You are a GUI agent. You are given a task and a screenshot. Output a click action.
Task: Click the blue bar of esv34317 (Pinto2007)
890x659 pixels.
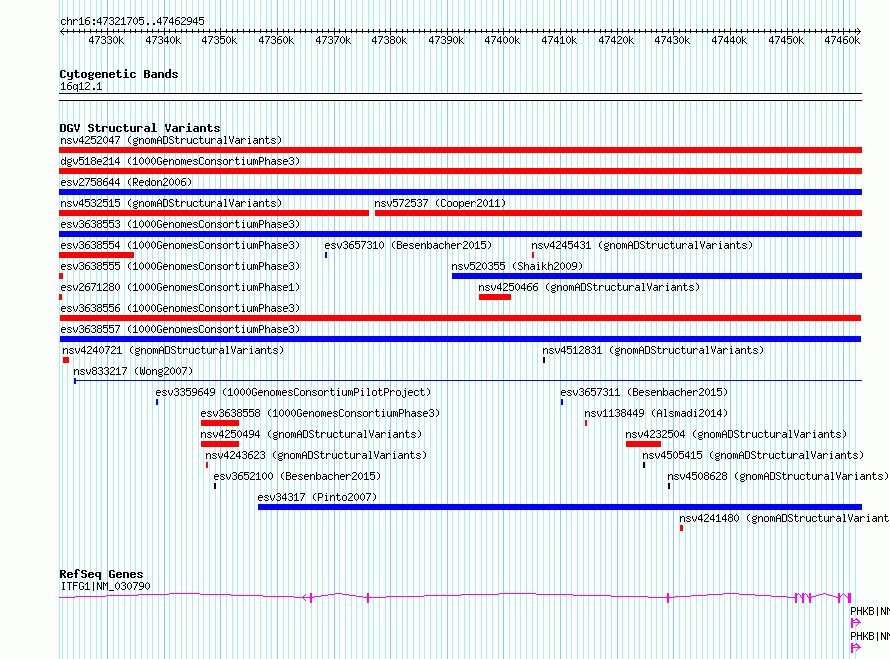click(560, 507)
